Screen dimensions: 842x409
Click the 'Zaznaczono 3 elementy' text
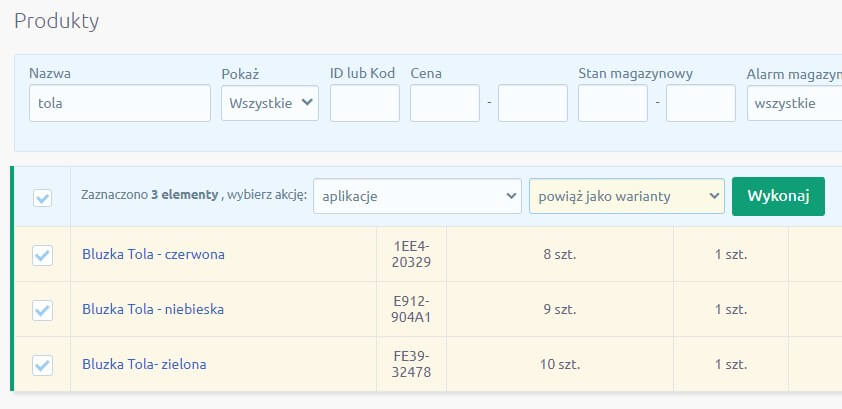149,195
